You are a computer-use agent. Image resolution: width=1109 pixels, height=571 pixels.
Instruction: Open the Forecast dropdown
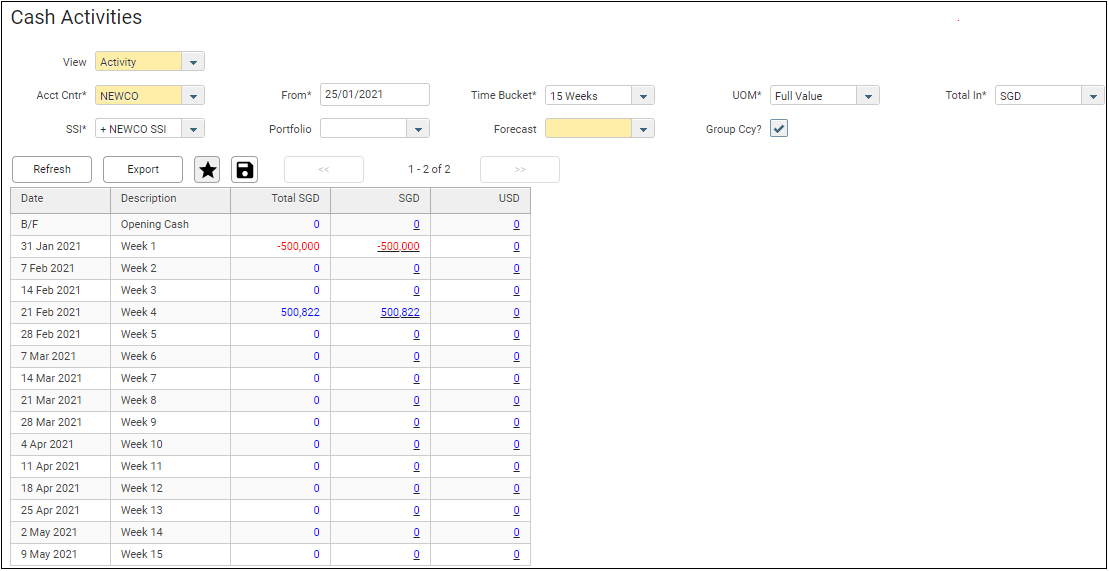pyautogui.click(x=644, y=129)
